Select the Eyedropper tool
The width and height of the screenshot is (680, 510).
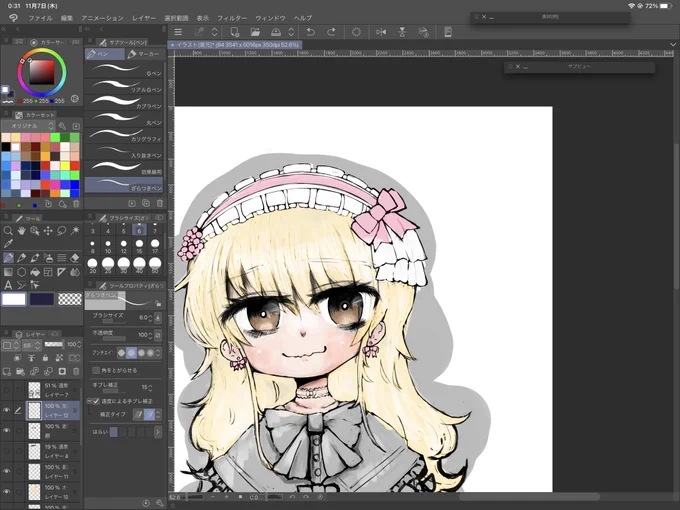point(8,244)
